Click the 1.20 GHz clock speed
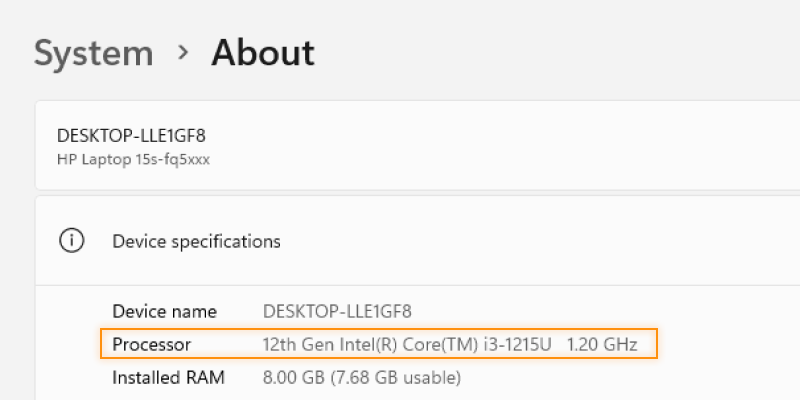 tap(602, 345)
